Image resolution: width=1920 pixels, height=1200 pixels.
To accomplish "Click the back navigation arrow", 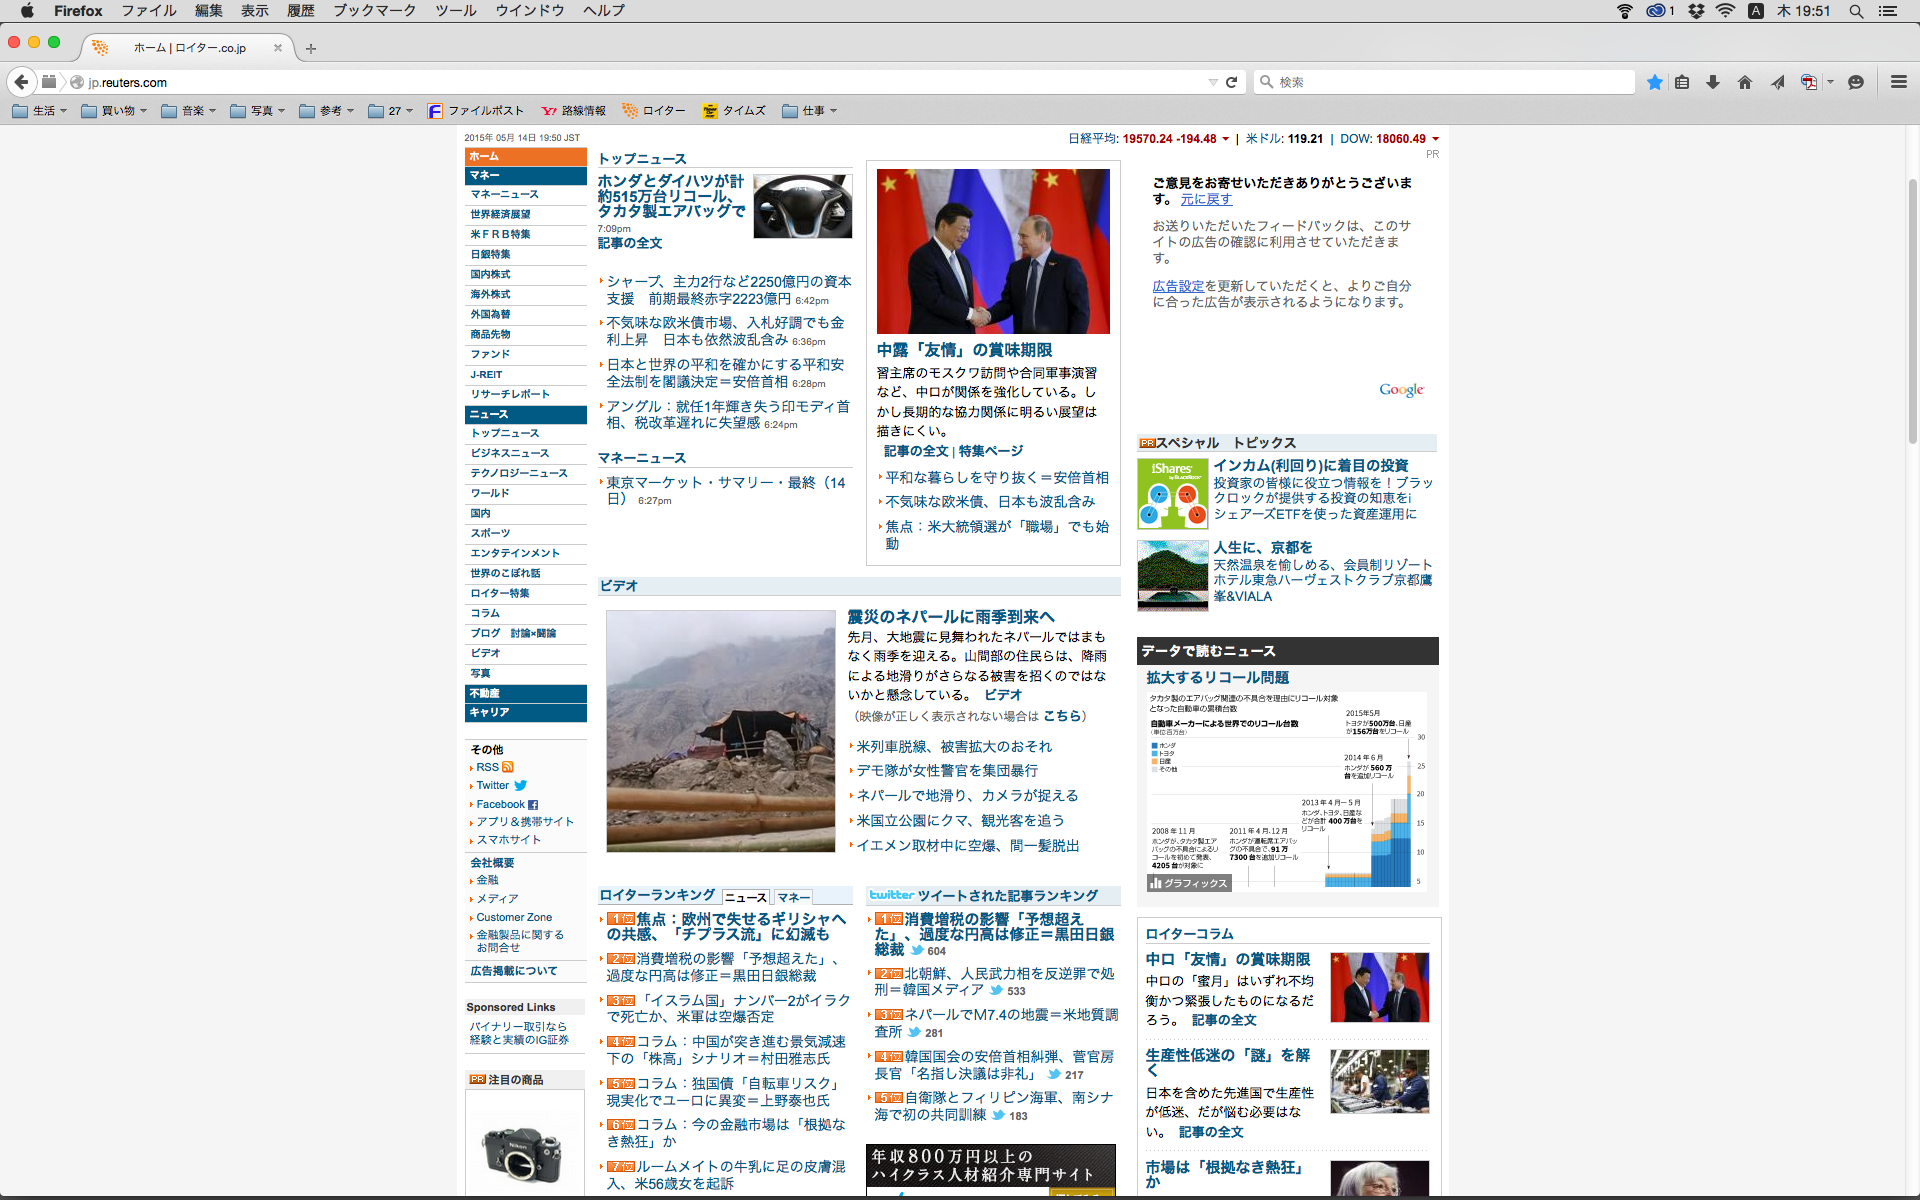I will (21, 82).
